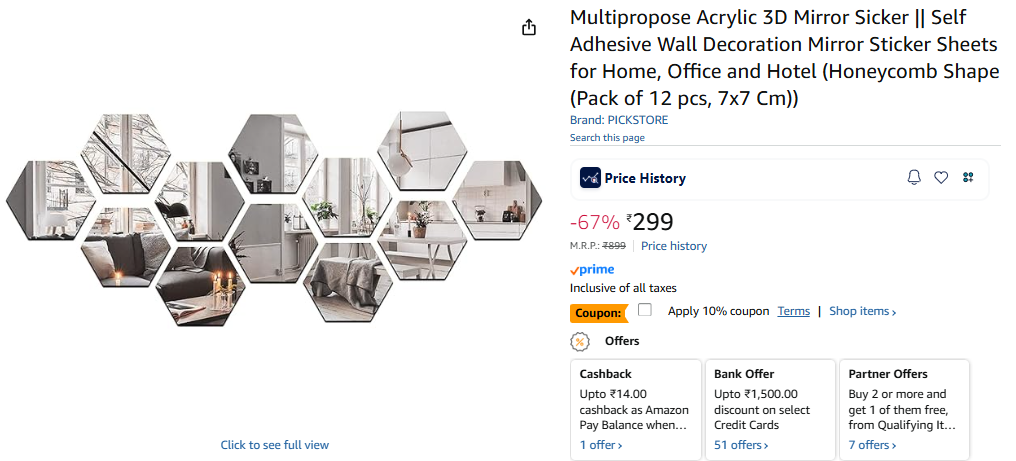Expand the Bank Offer 51 offers link
This screenshot has height=461, width=1016.
(740, 445)
